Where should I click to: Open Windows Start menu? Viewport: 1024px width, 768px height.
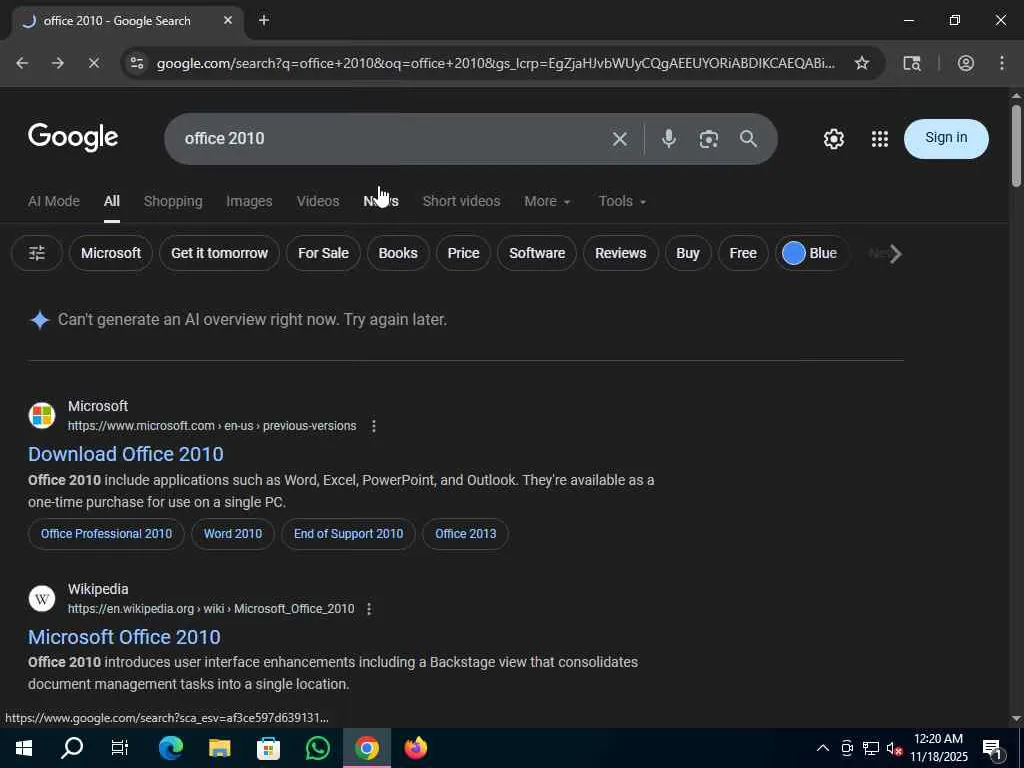(24, 748)
